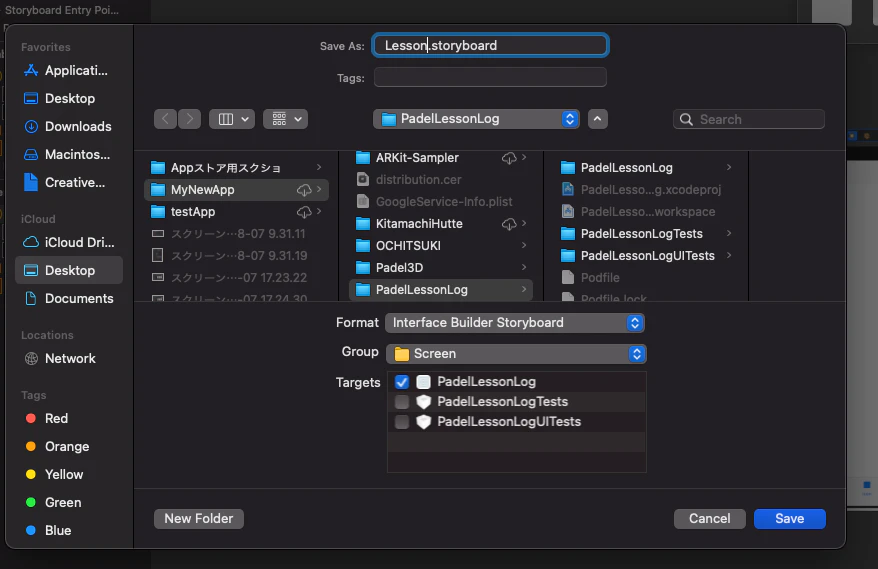Open PadelLessonLog location popup
This screenshot has width=878, height=569.
tap(477, 119)
